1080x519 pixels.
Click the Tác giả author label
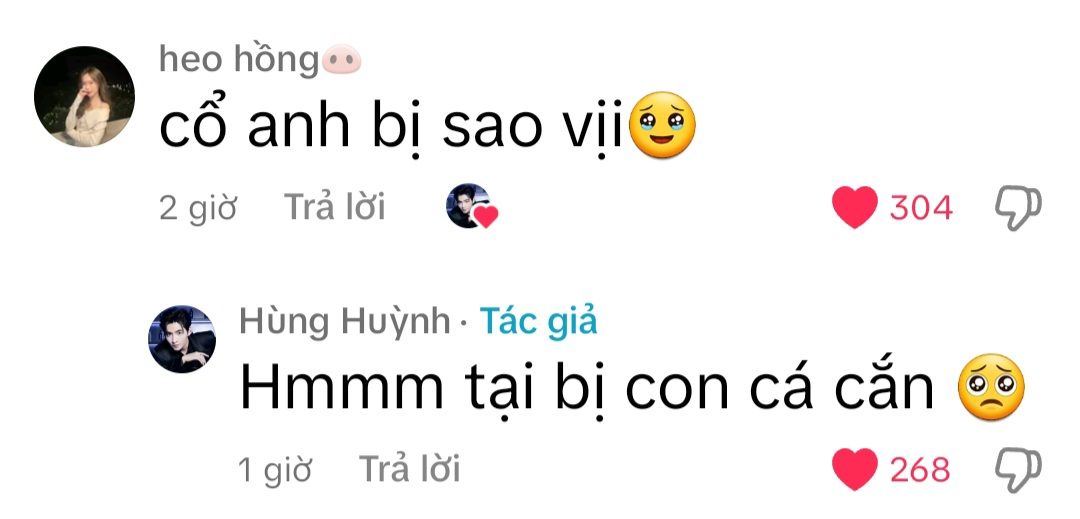coord(539,321)
